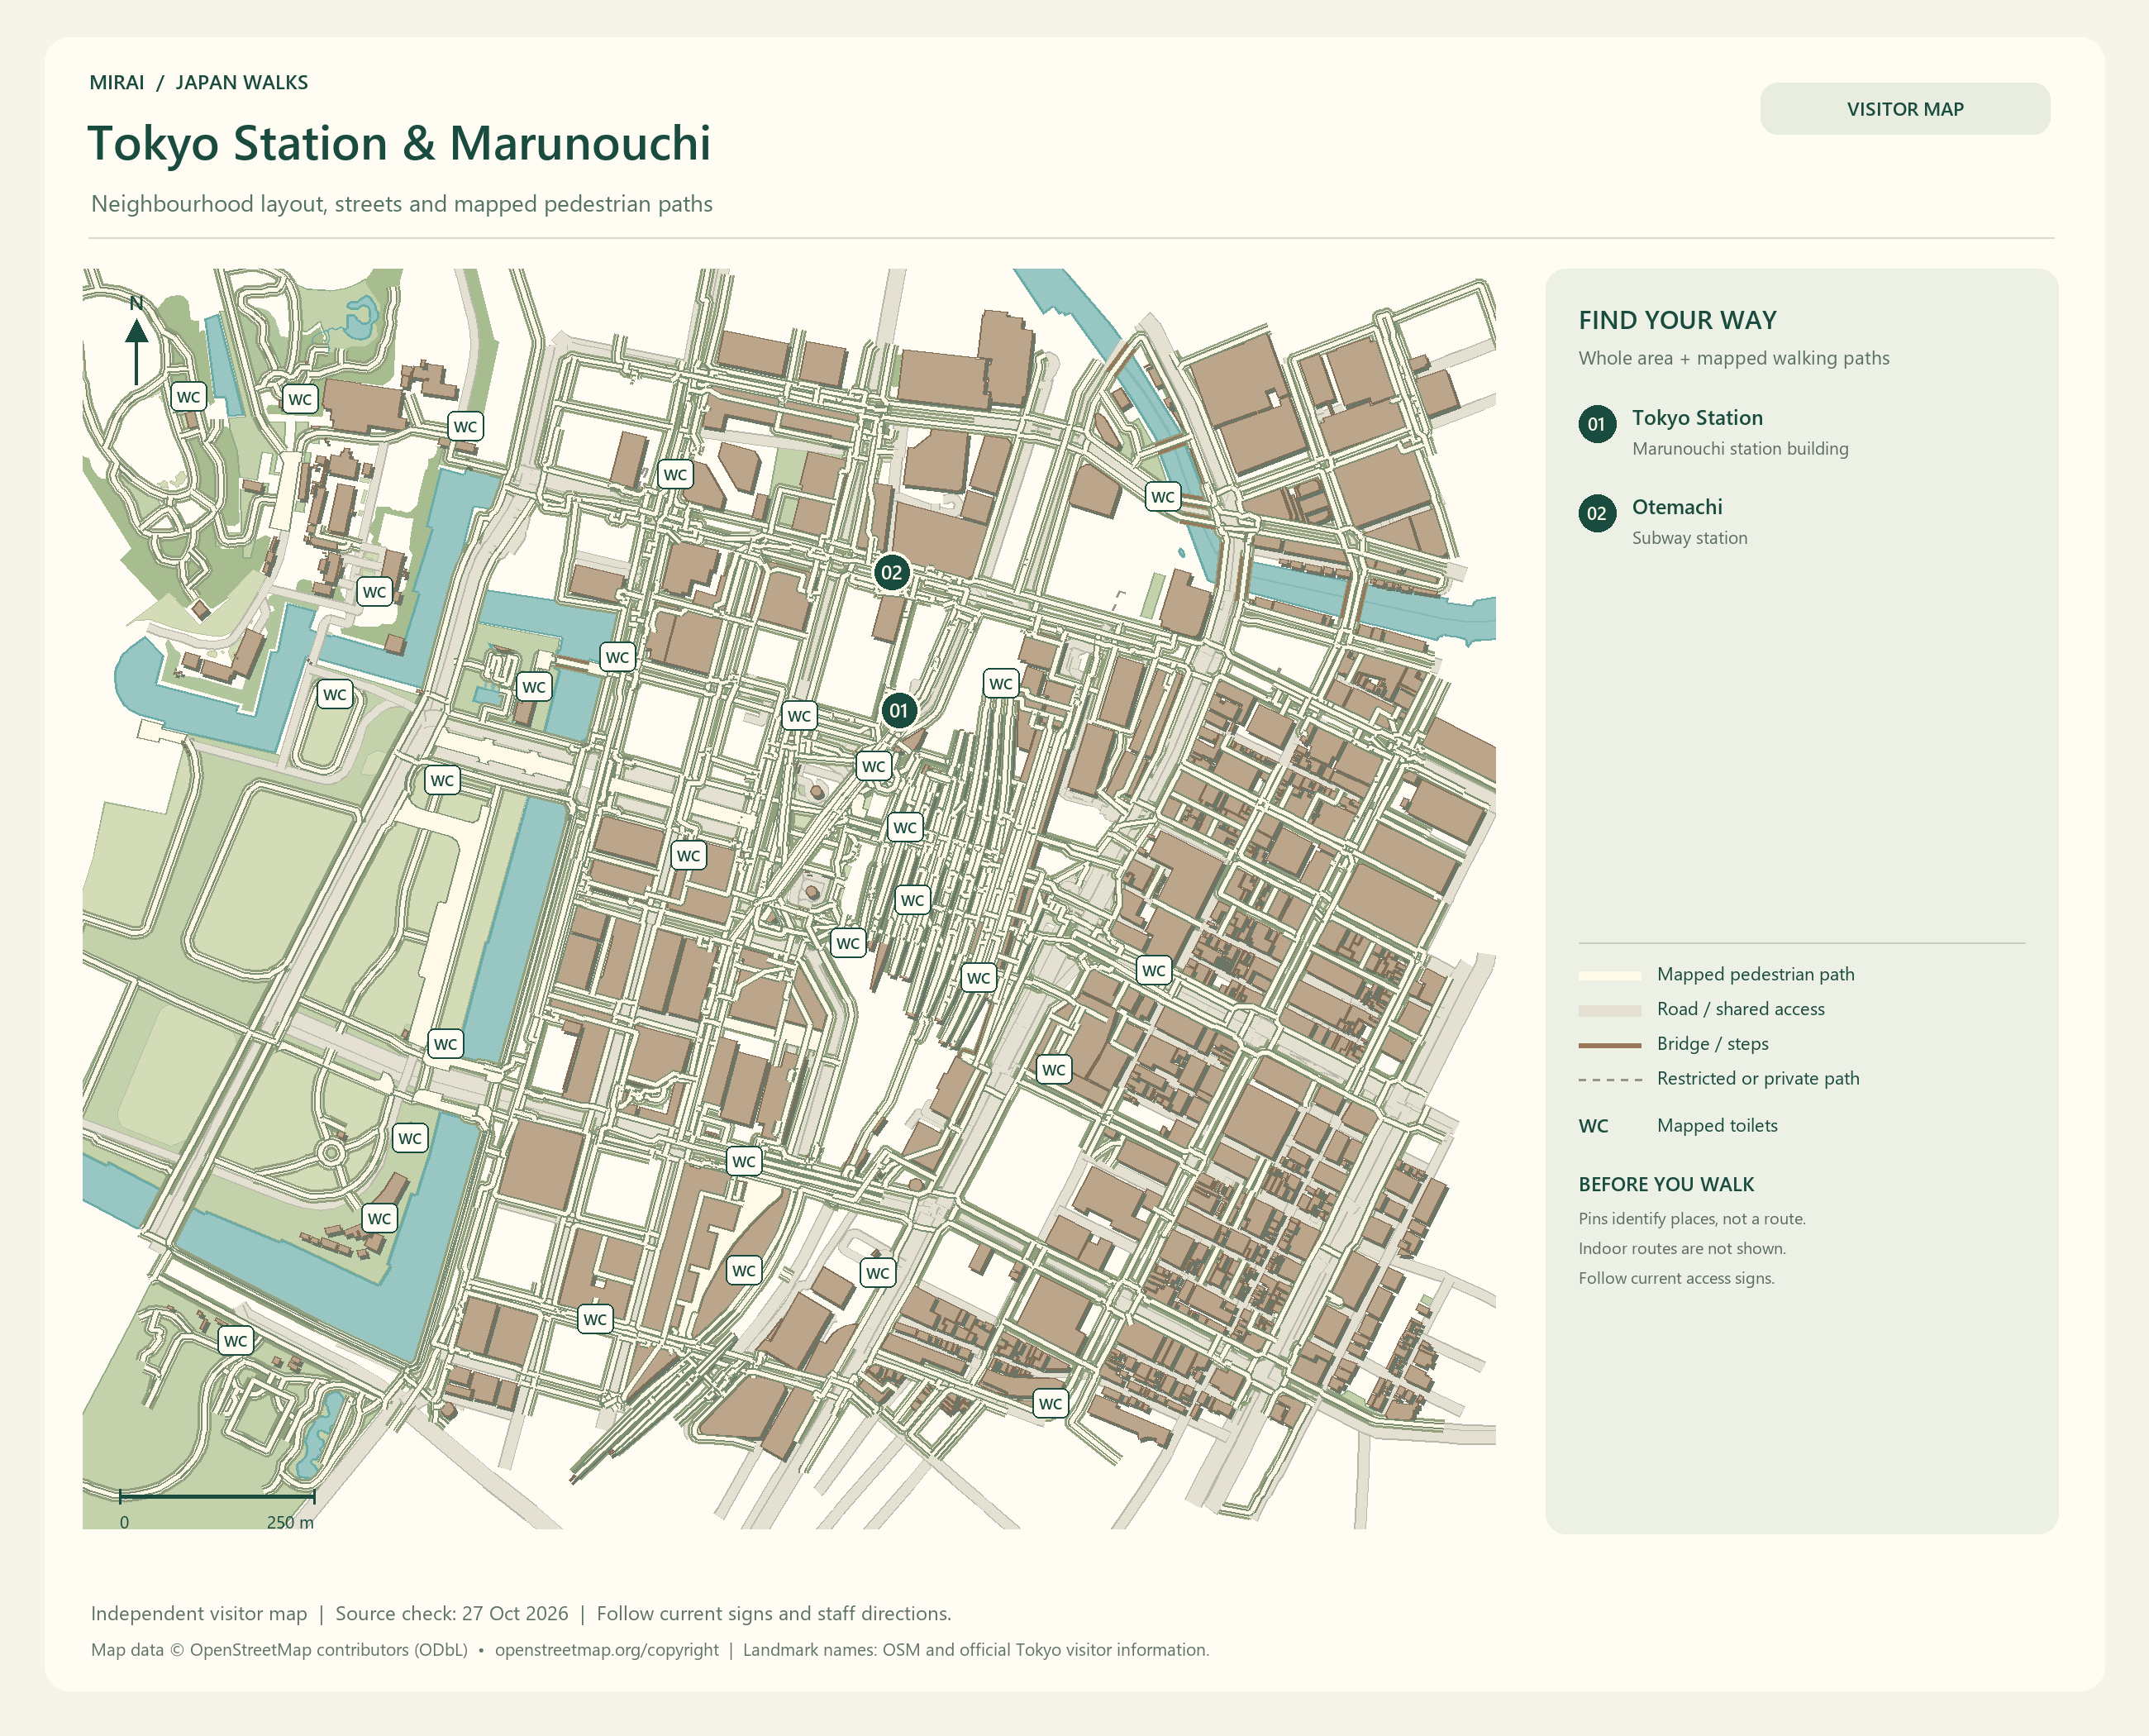Click 'Marunouchi station building' caption

1740,449
